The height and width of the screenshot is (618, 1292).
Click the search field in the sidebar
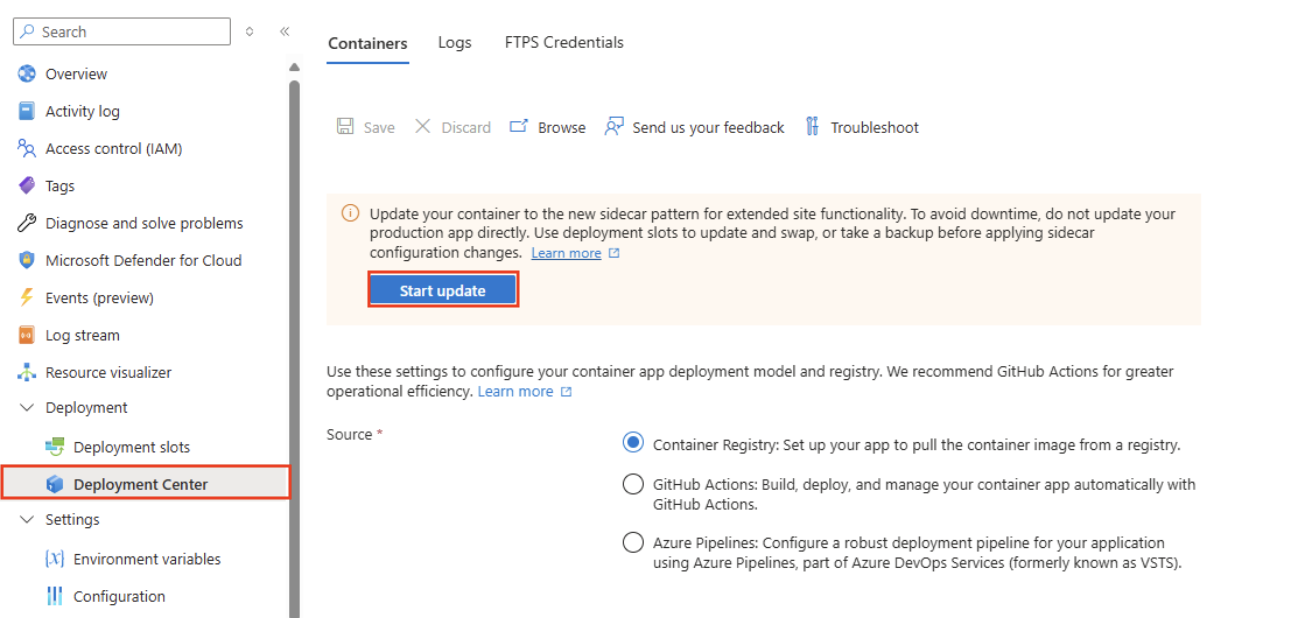[x=120, y=31]
